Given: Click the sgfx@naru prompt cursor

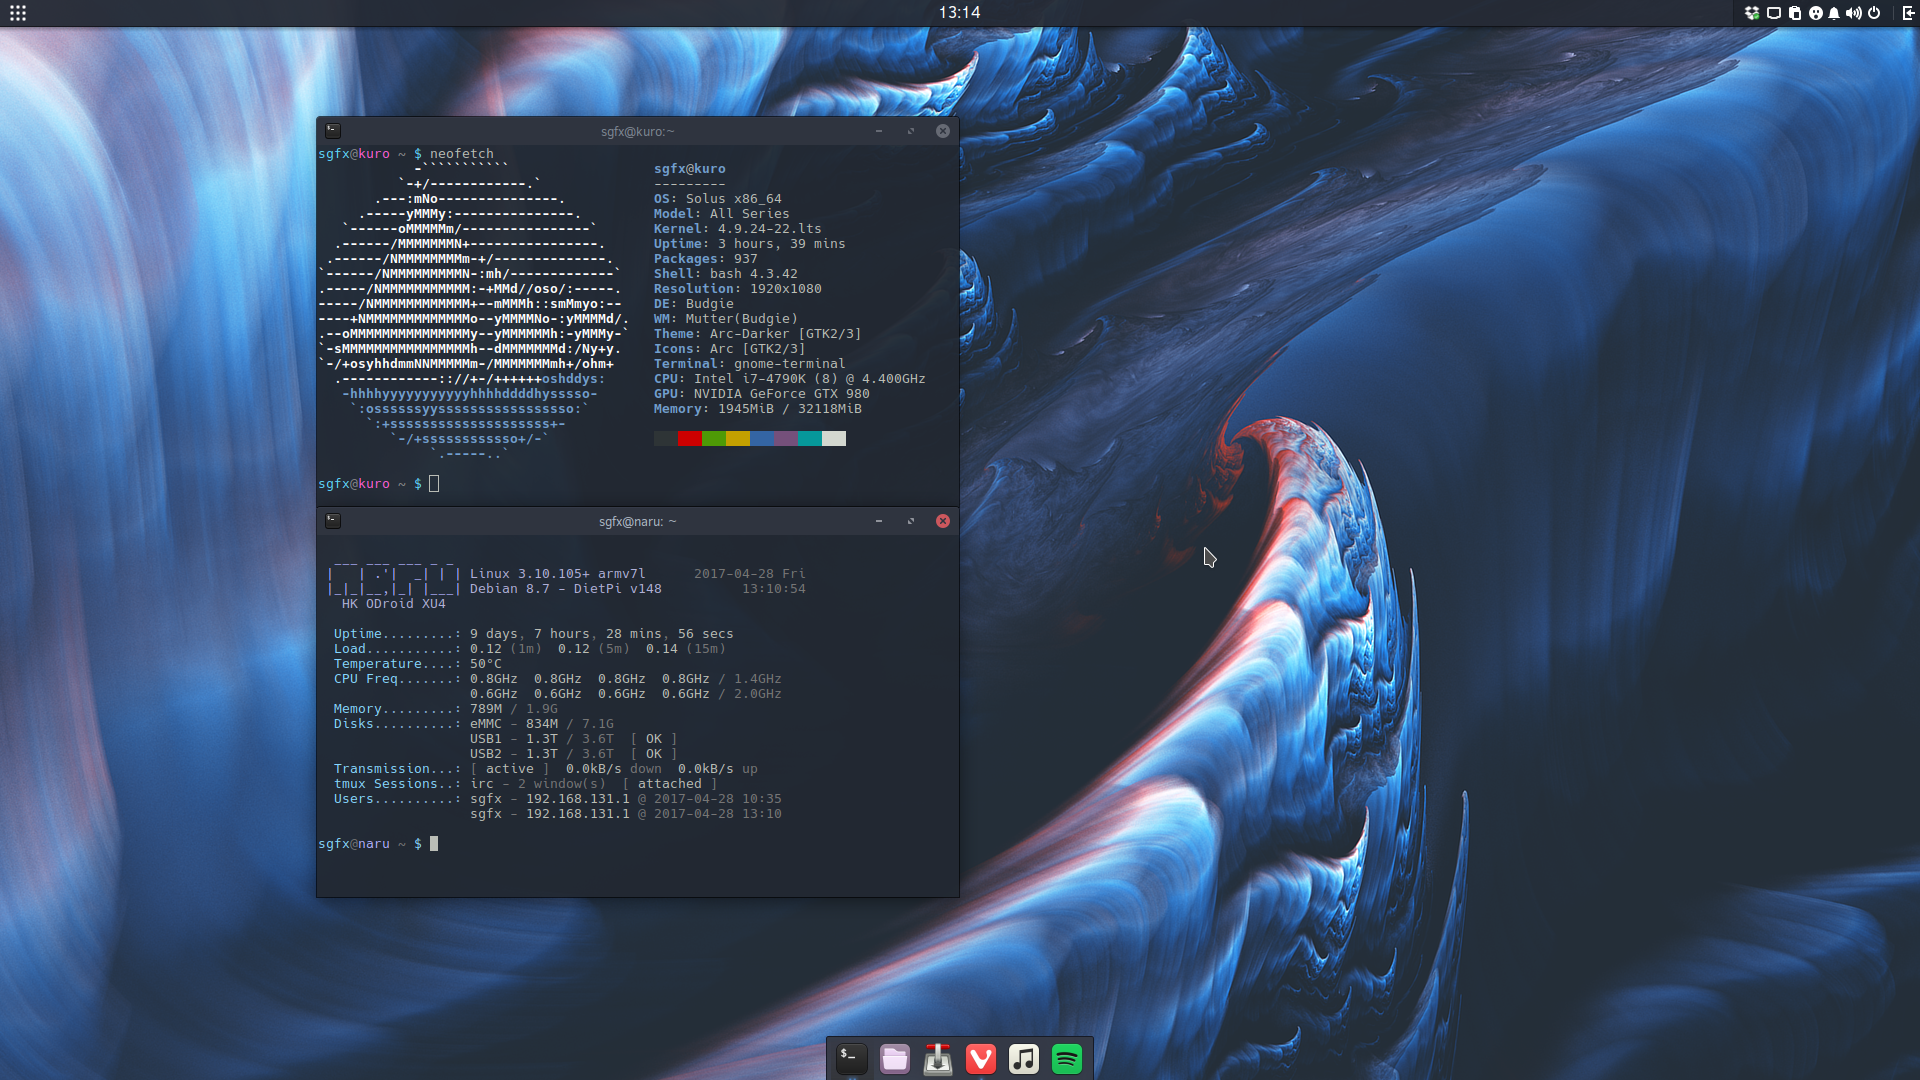Looking at the screenshot, I should (434, 843).
